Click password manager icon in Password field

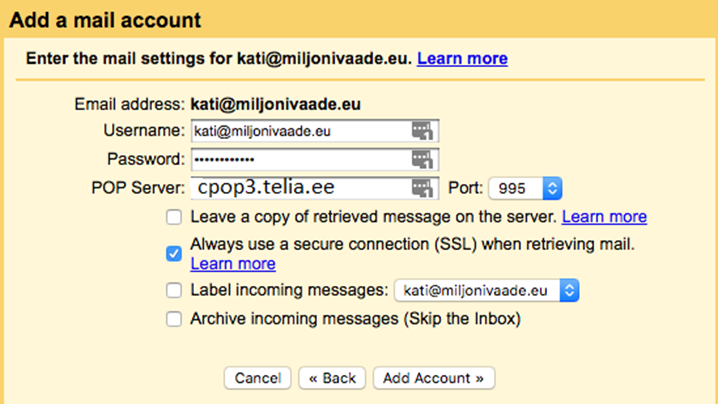[x=422, y=159]
